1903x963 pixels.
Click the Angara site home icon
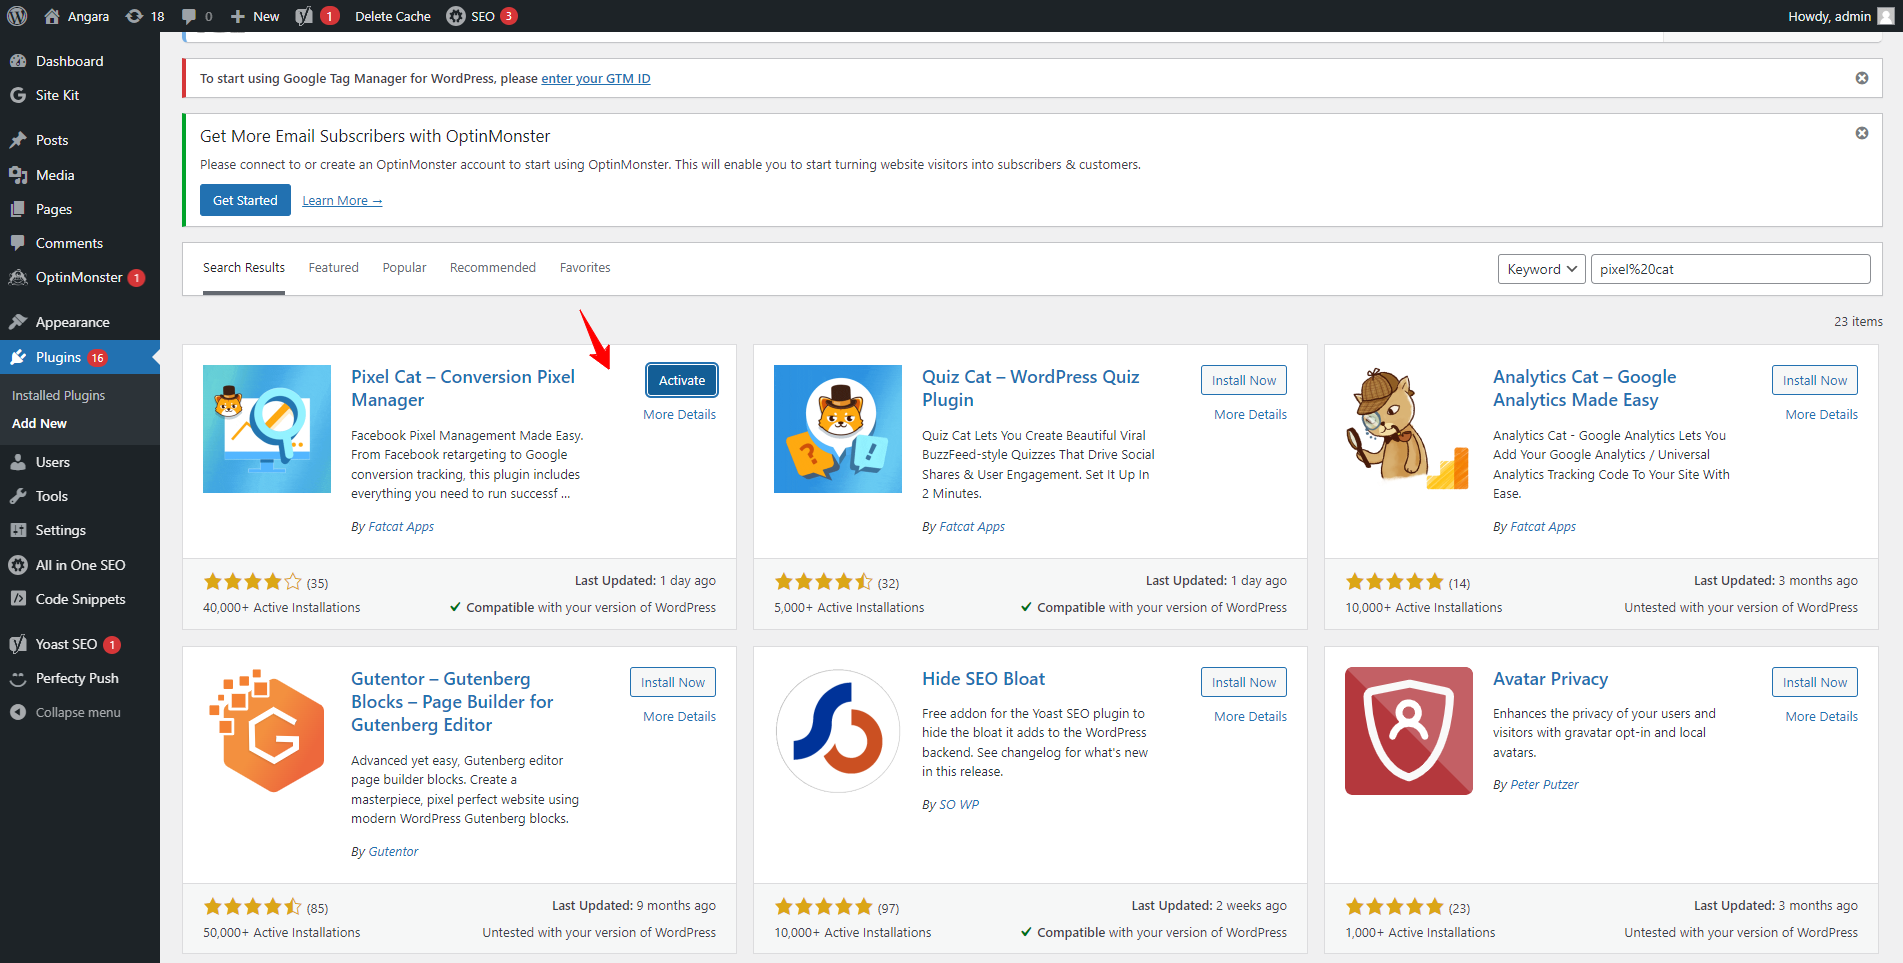pos(52,16)
